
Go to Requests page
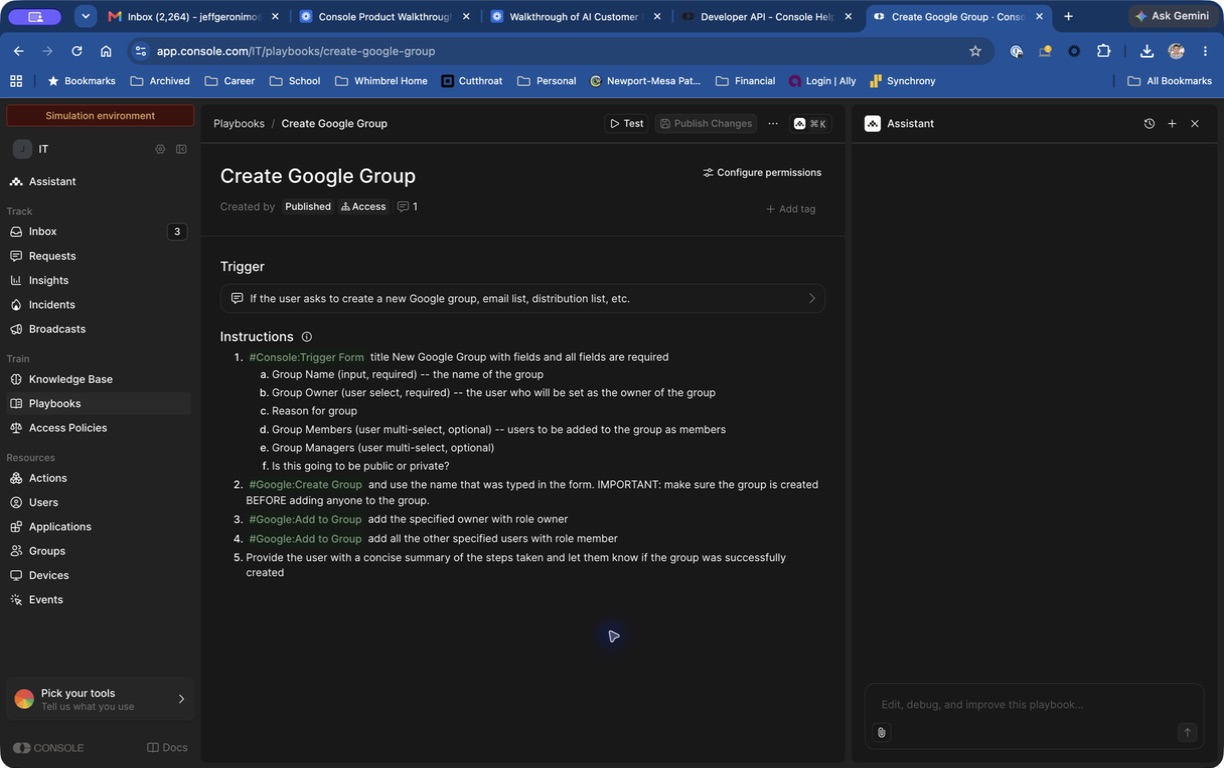[x=52, y=256]
